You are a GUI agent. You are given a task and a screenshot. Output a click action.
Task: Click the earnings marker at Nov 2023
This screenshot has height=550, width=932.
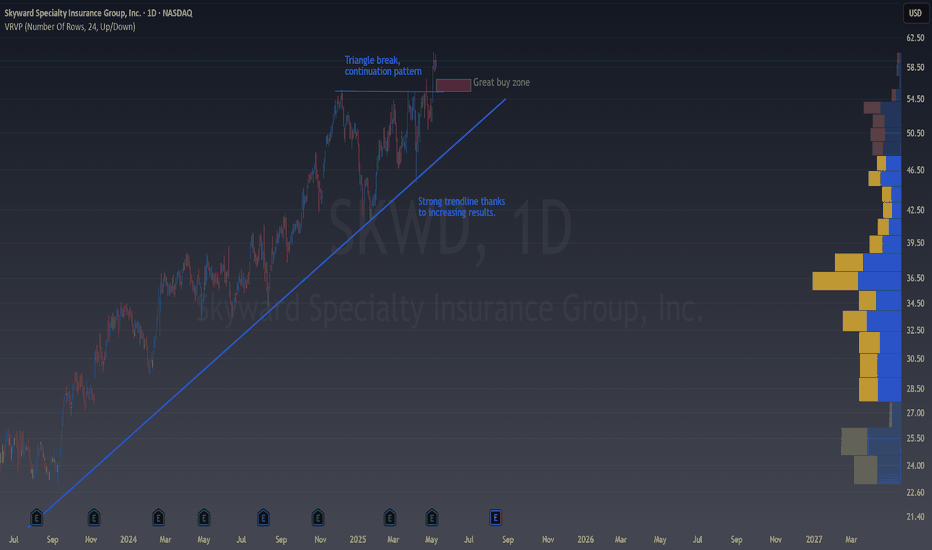click(x=93, y=517)
